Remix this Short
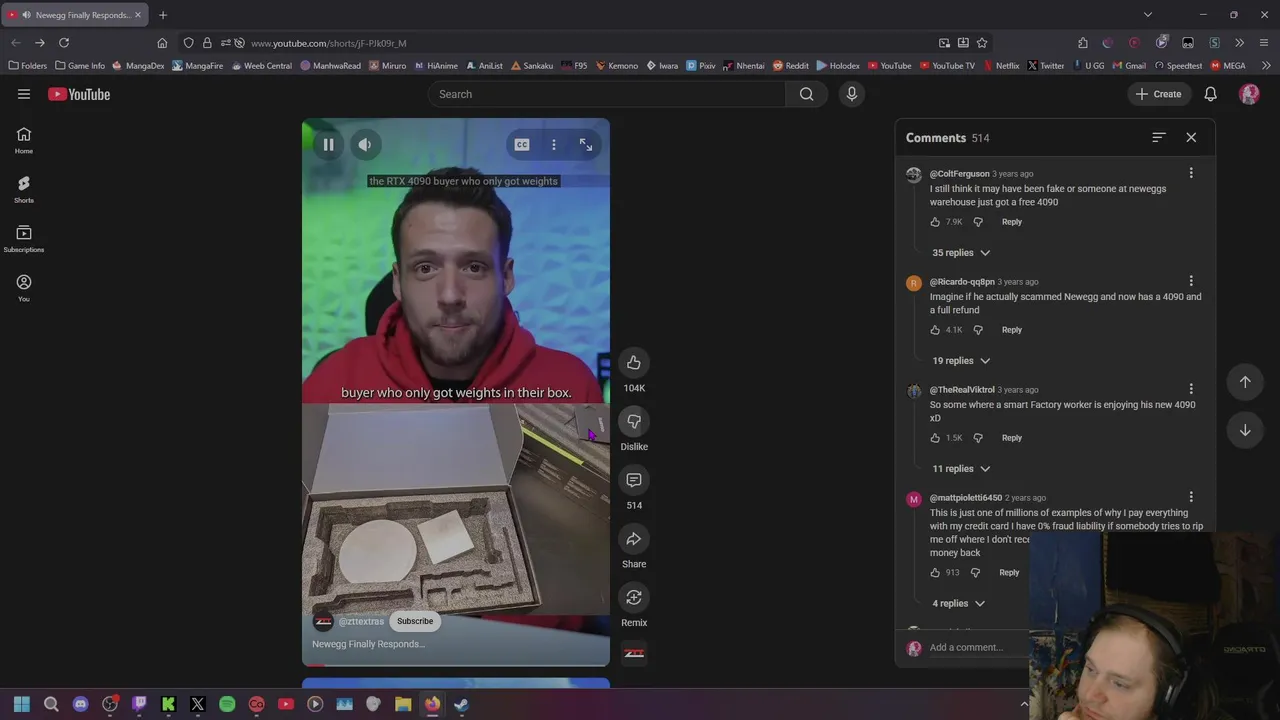Image resolution: width=1280 pixels, height=720 pixels. 634,598
